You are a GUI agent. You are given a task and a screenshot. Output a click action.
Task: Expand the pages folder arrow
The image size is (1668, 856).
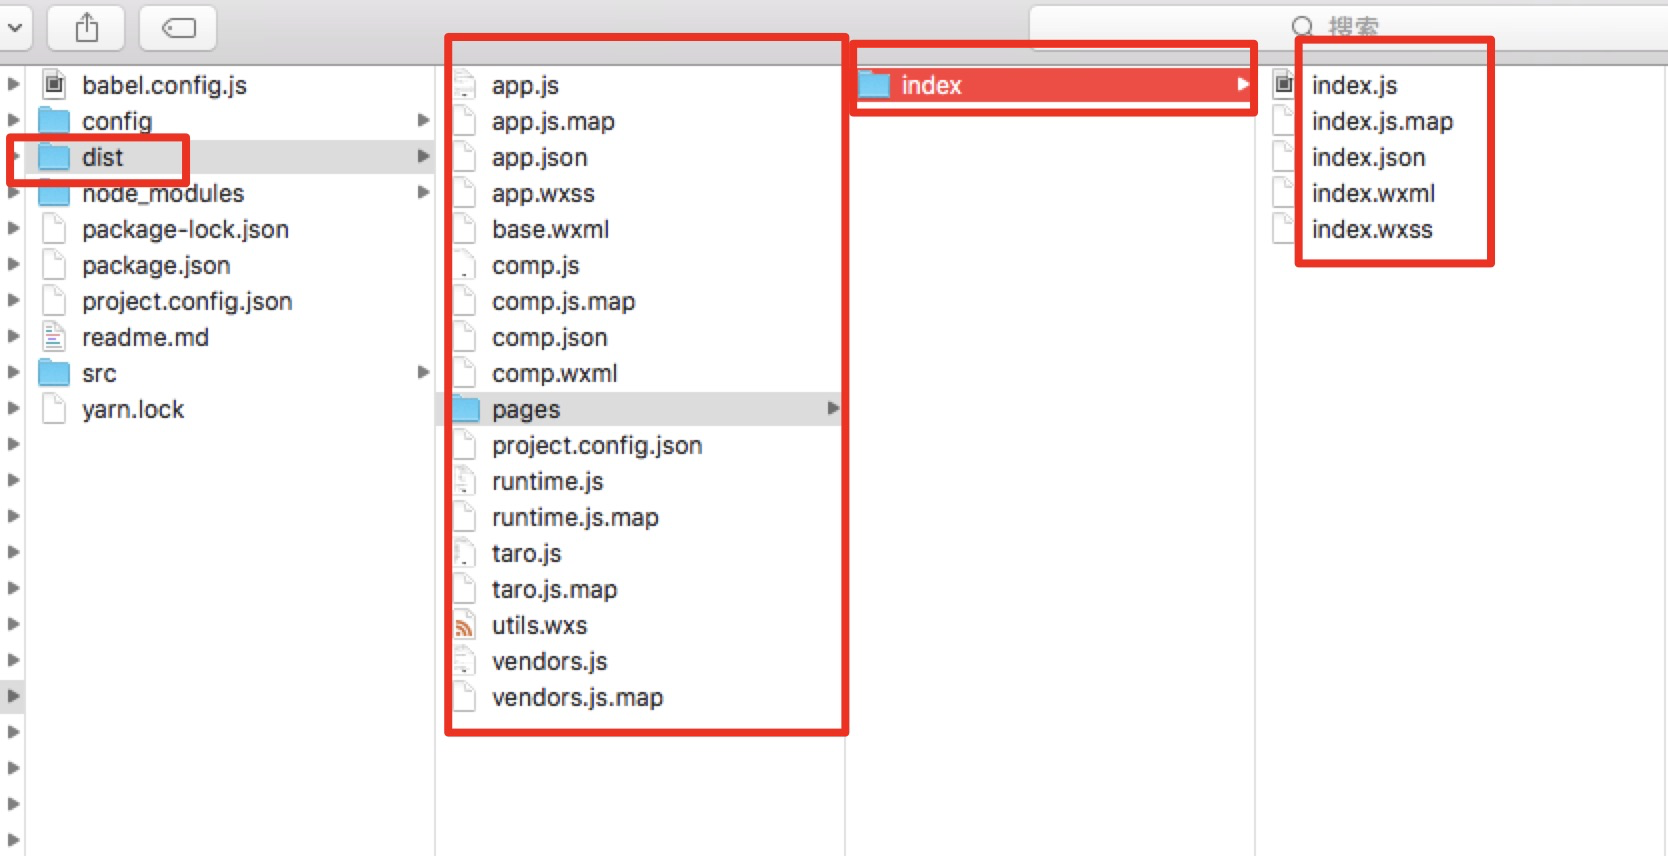coord(833,408)
